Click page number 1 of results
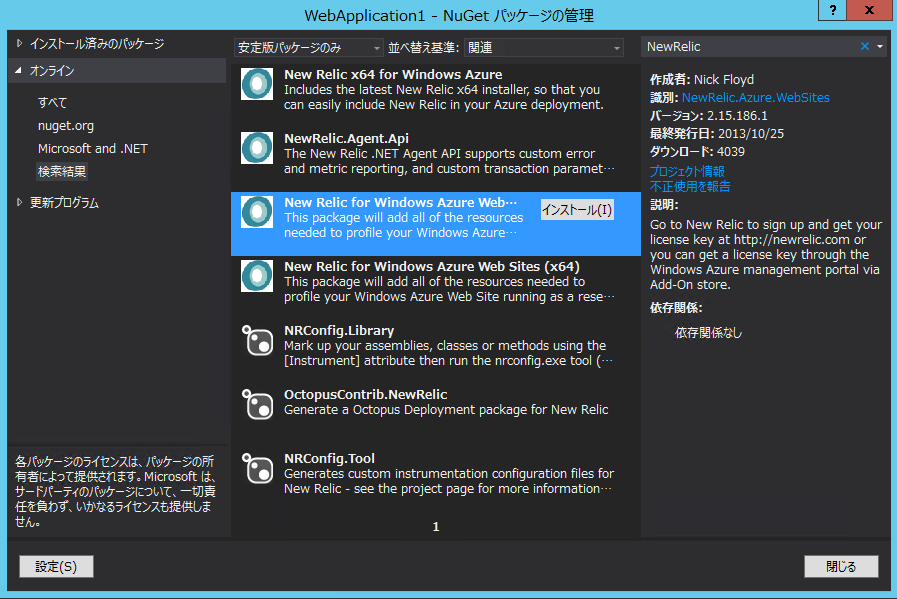The width and height of the screenshot is (897, 599). (436, 526)
